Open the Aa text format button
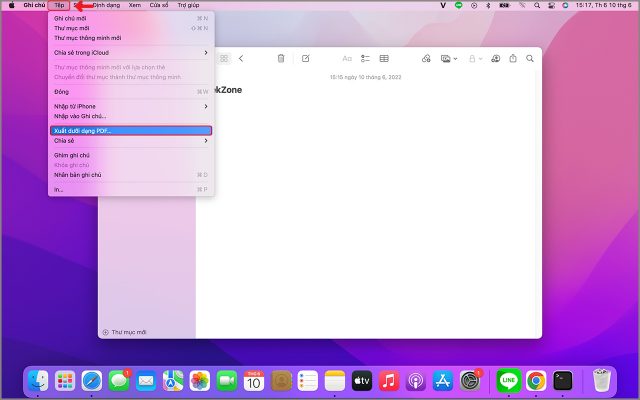The height and width of the screenshot is (400, 640). (x=347, y=59)
